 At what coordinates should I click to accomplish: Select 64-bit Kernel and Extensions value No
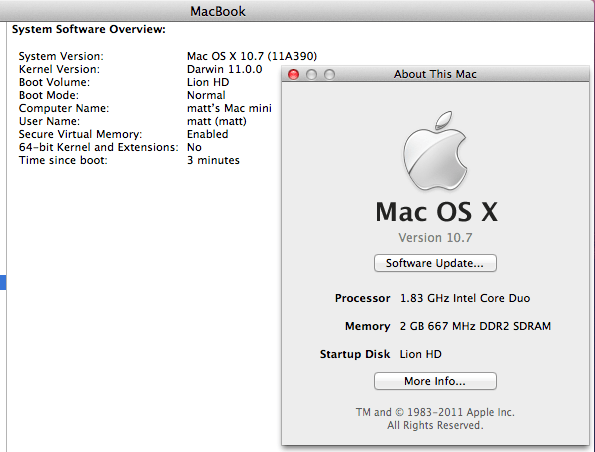point(194,147)
